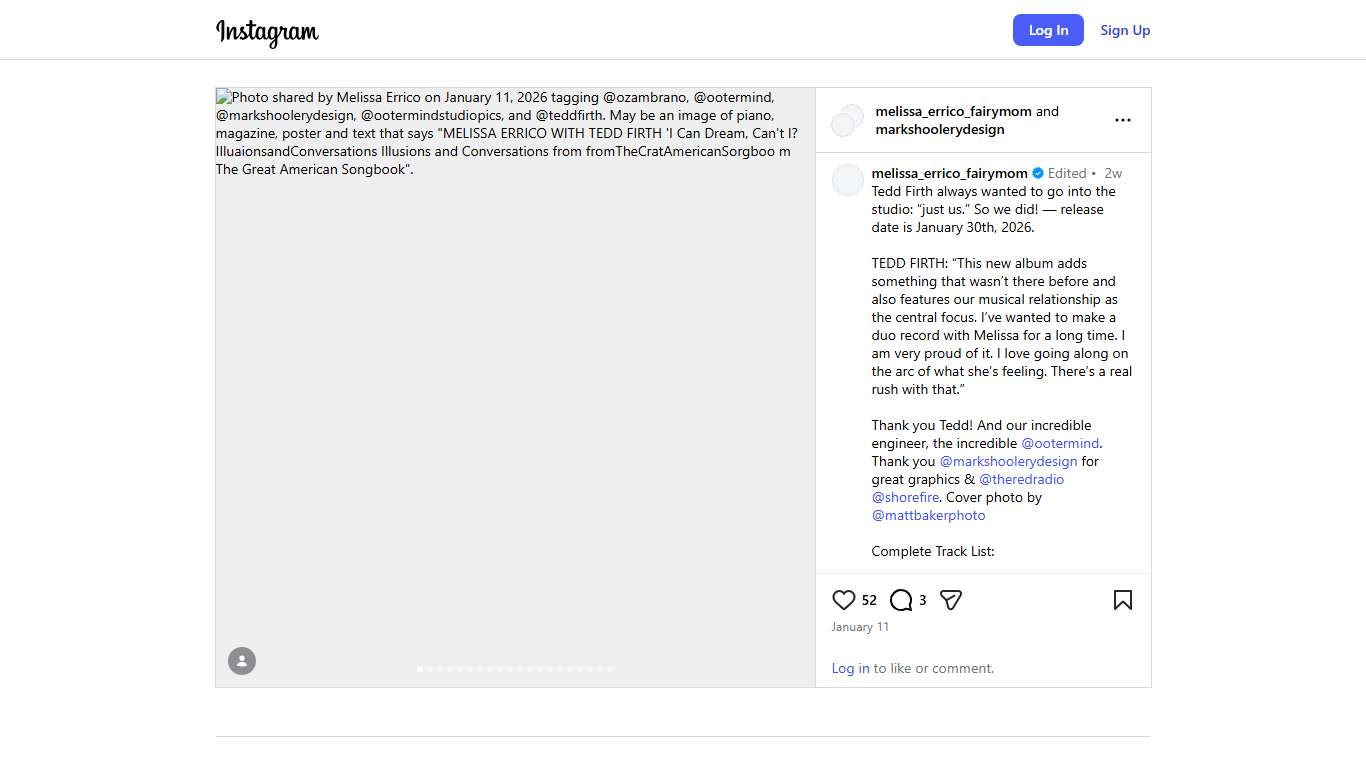Image resolution: width=1366 pixels, height=768 pixels.
Task: Open @mattbakerphoto profile link
Action: (928, 515)
